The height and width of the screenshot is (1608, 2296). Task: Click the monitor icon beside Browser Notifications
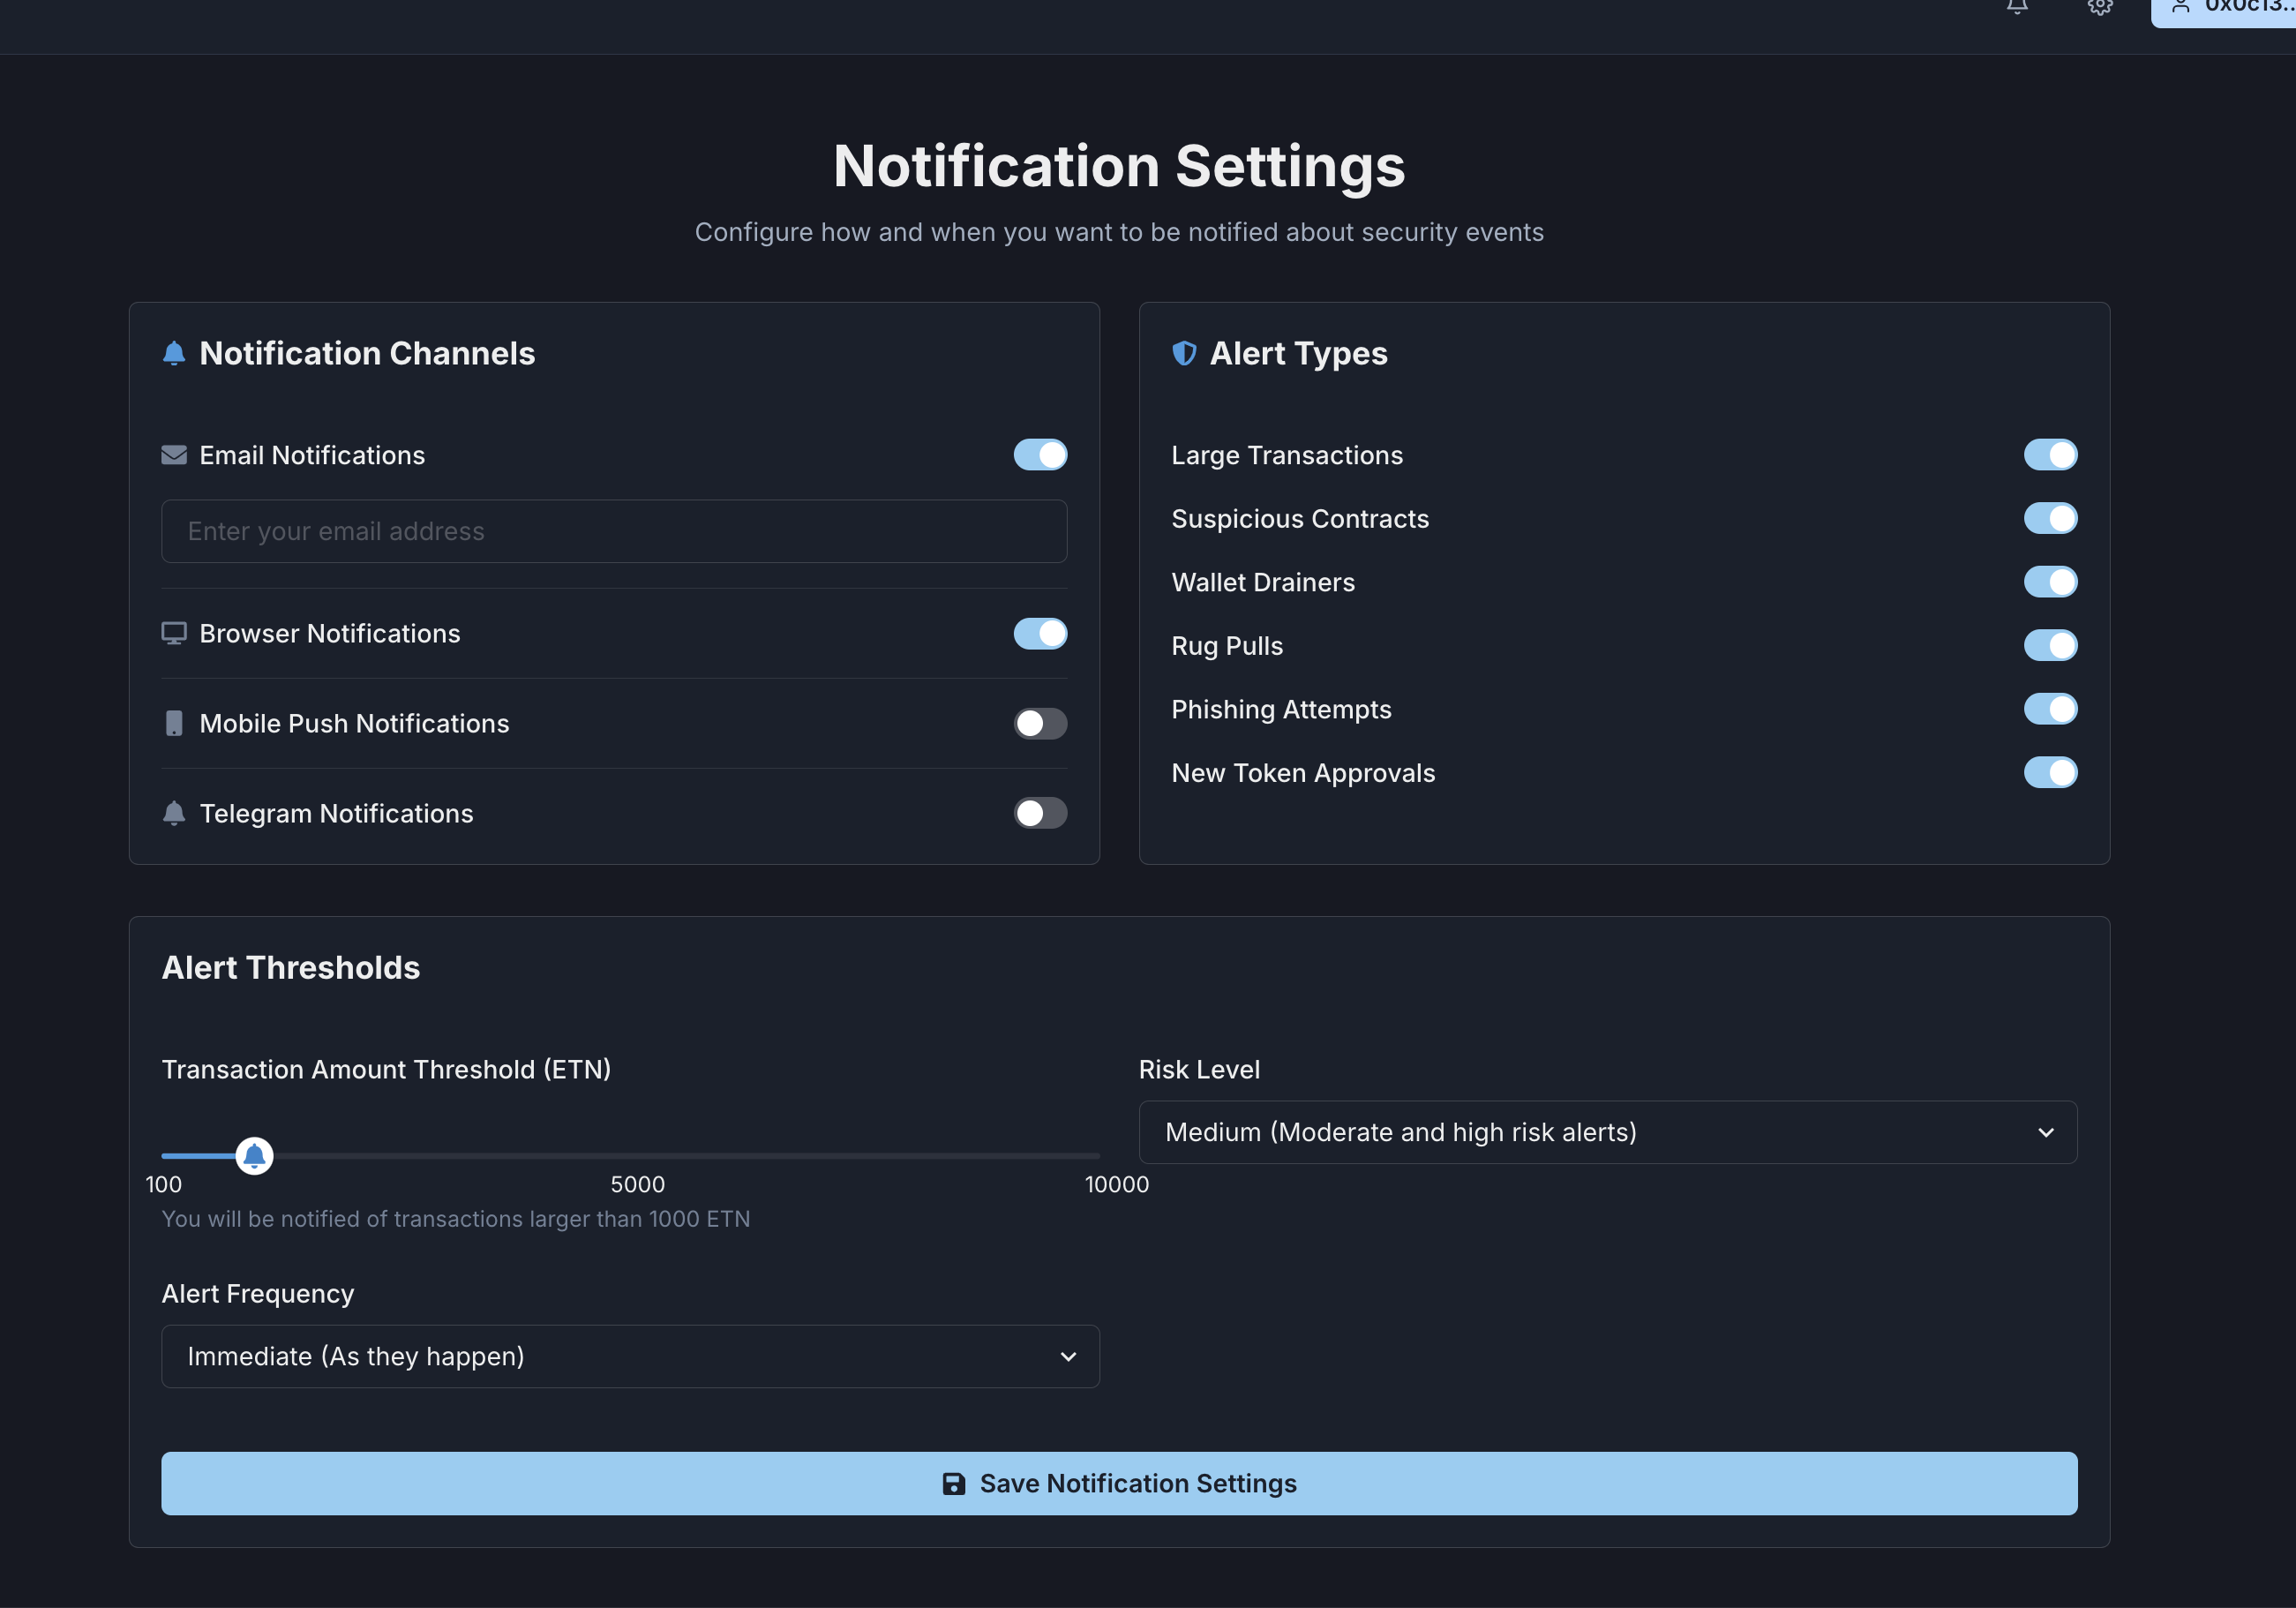click(x=174, y=633)
